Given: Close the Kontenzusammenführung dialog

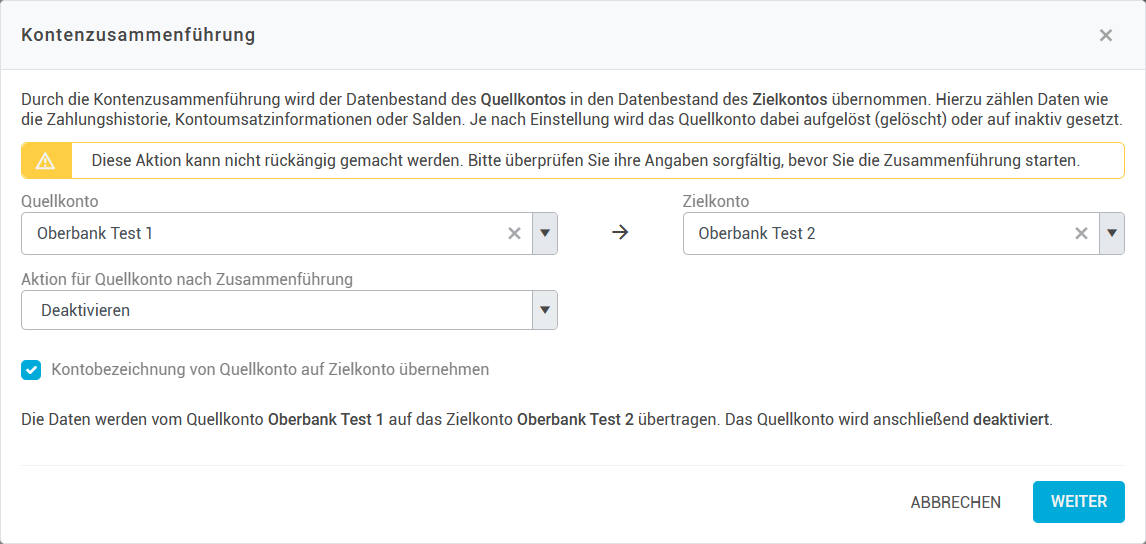Looking at the screenshot, I should (x=1105, y=36).
